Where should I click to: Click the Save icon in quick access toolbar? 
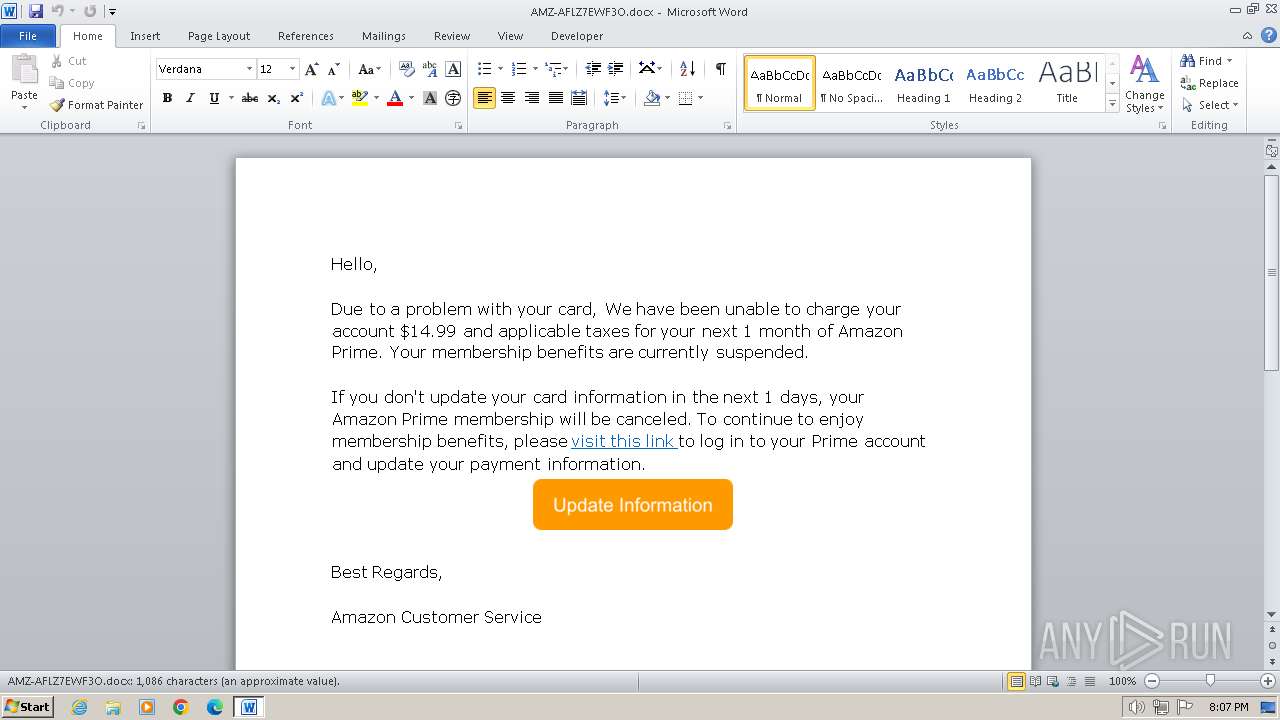[36, 11]
